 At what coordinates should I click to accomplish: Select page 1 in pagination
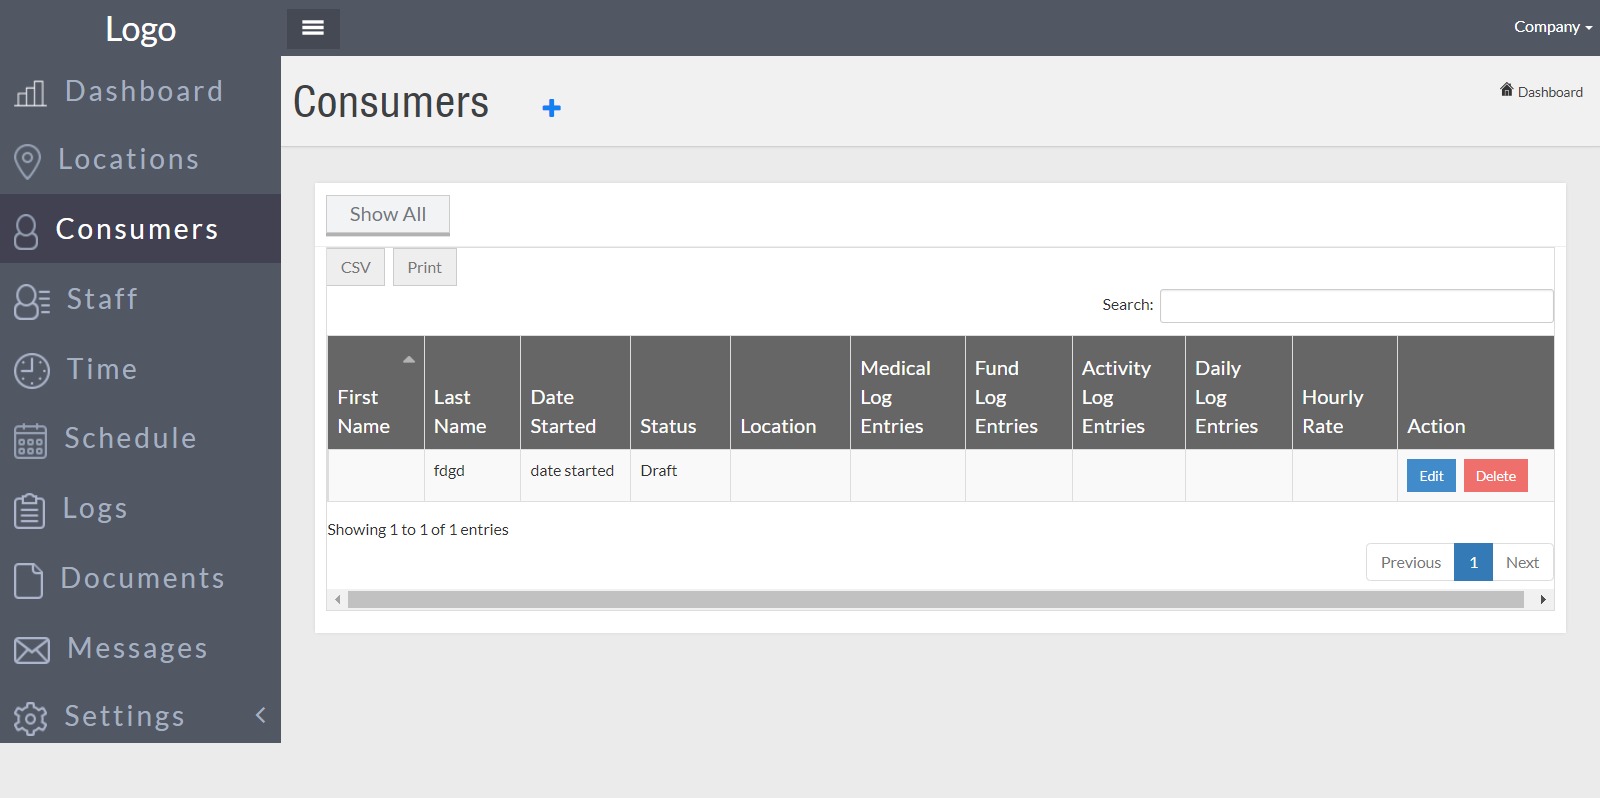coord(1473,562)
